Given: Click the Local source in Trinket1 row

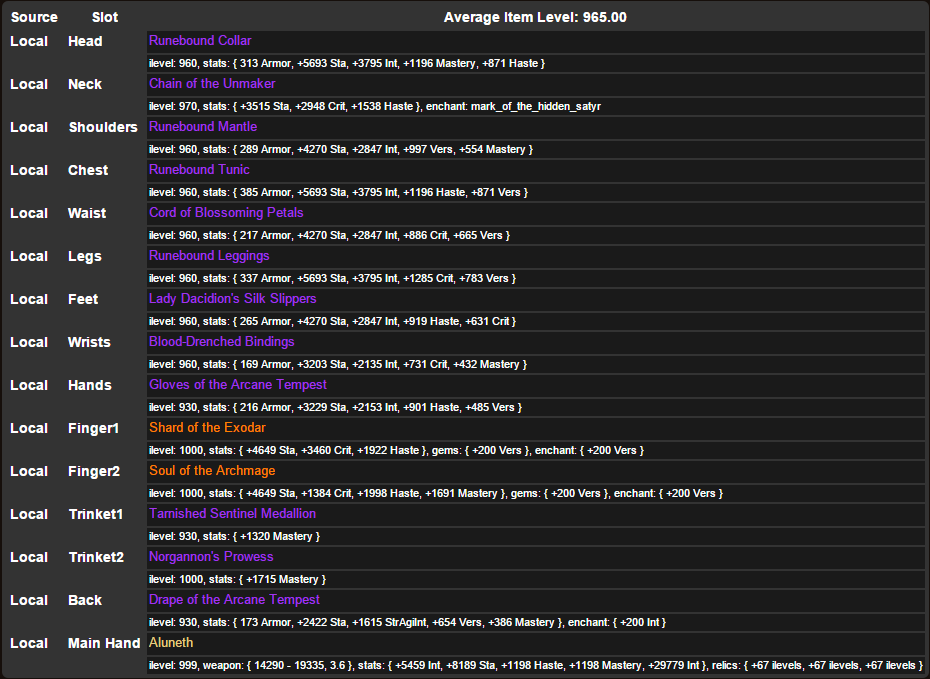Looking at the screenshot, I should pyautogui.click(x=28, y=514).
